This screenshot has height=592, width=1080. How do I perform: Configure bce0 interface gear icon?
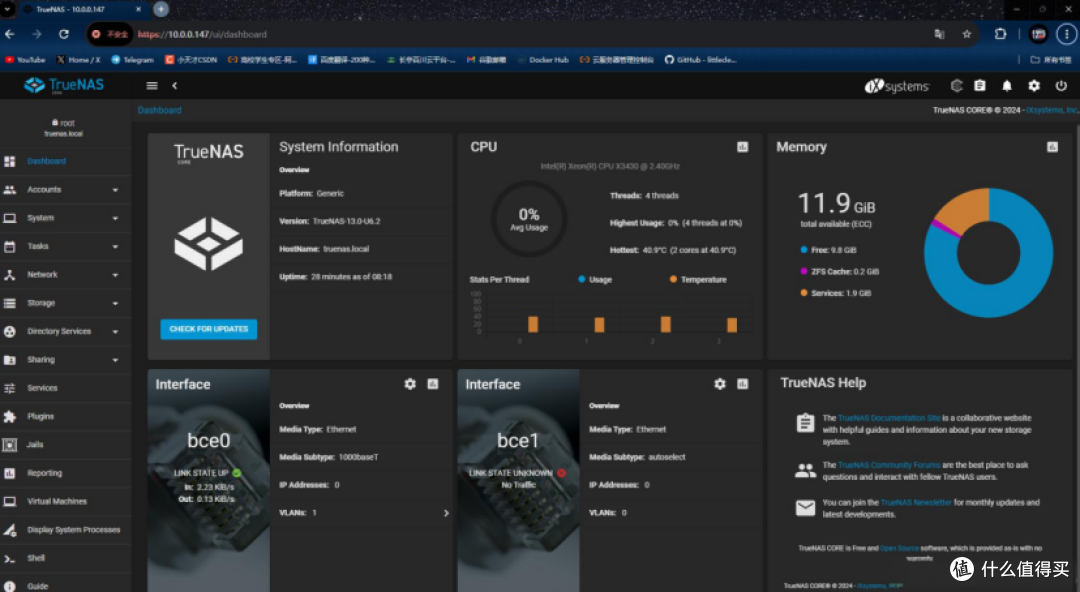[x=410, y=384]
